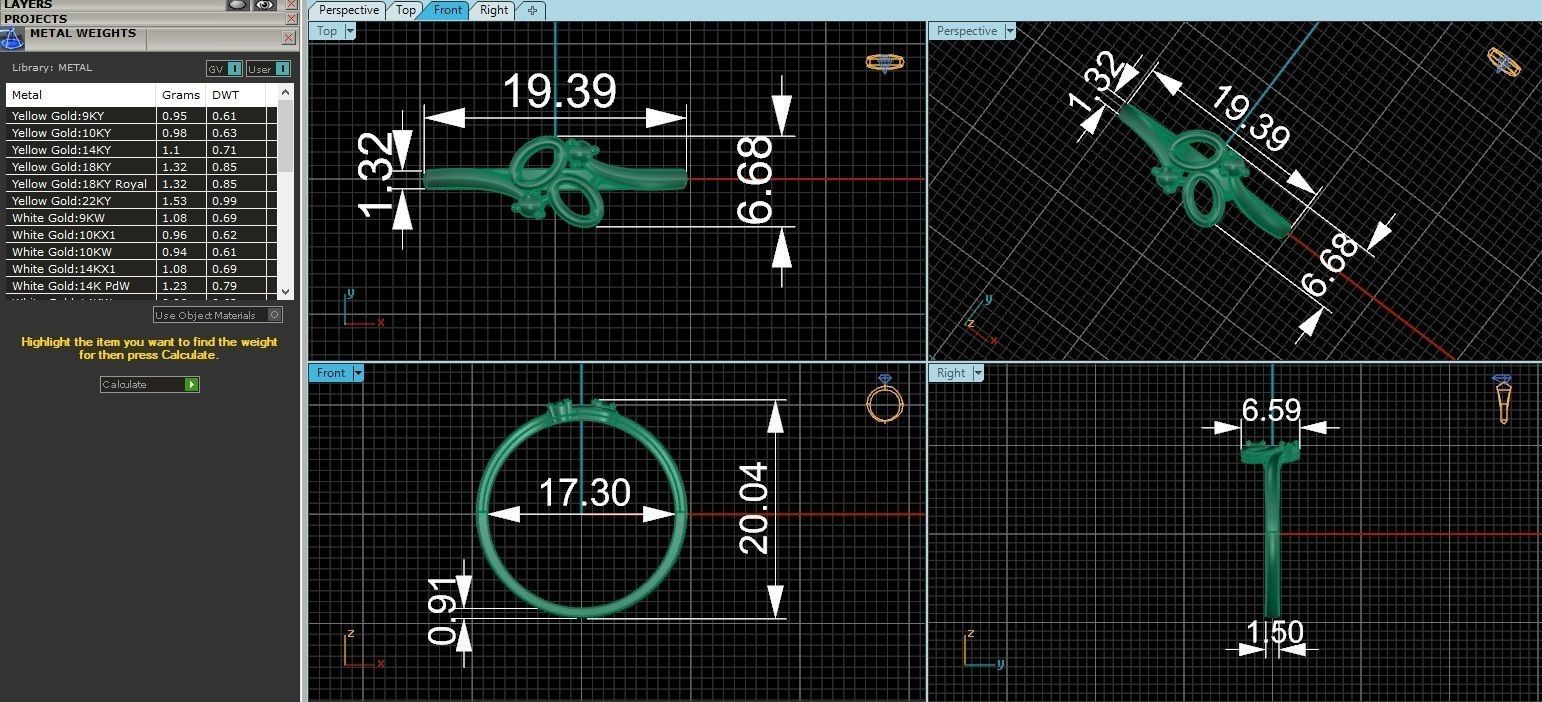The image size is (1542, 702).
Task: Click the Metal column header
Action: pos(81,95)
